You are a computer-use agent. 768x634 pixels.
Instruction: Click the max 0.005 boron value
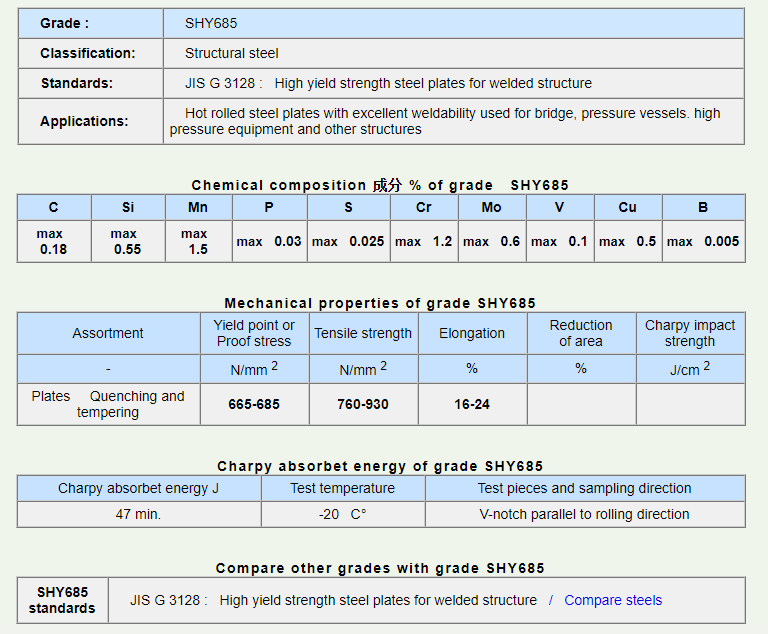703,241
